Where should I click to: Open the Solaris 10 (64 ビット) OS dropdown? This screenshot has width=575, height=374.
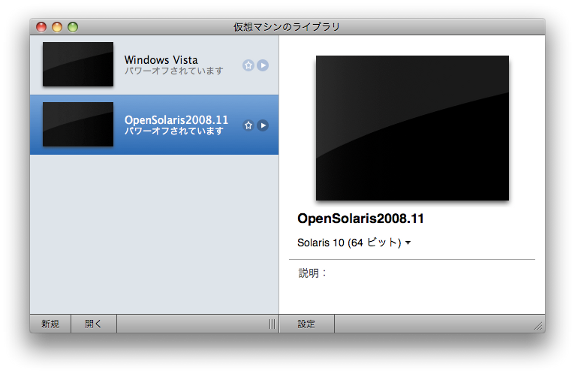[x=354, y=242]
